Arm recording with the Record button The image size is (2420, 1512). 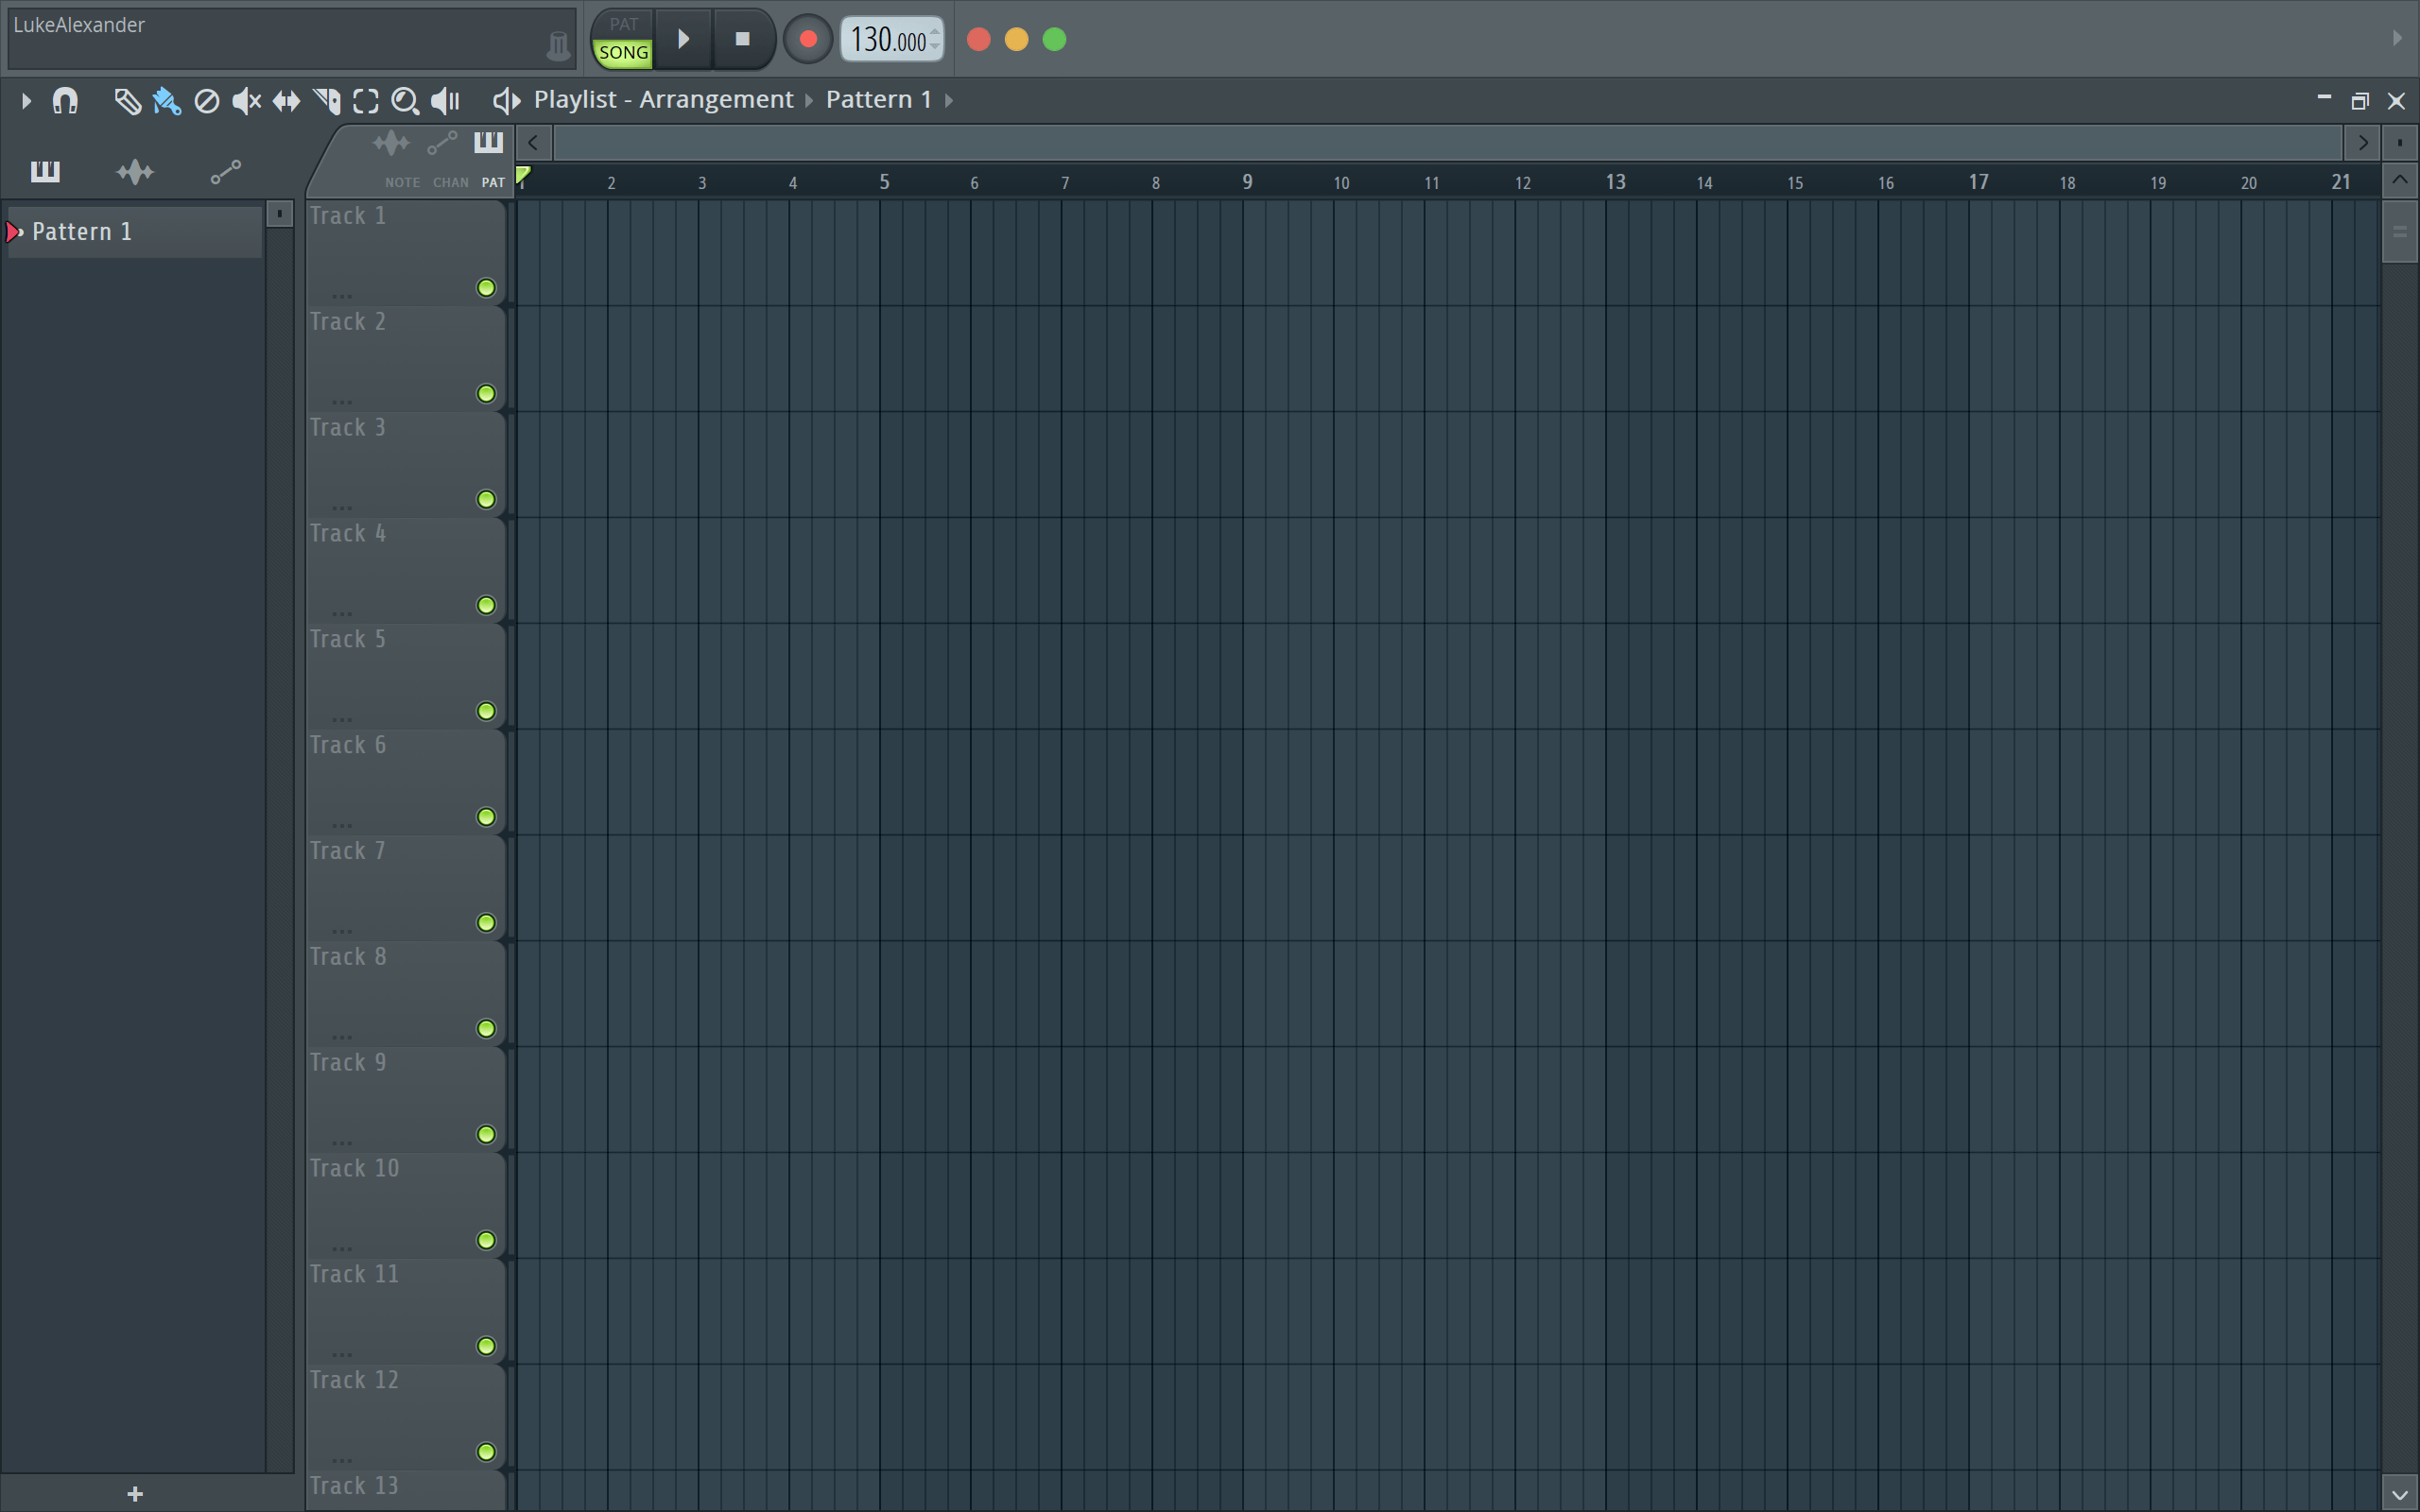click(x=808, y=39)
